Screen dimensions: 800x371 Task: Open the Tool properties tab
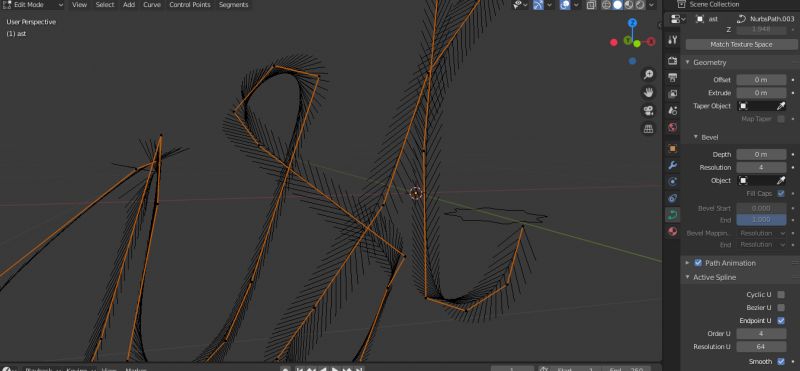click(x=672, y=40)
